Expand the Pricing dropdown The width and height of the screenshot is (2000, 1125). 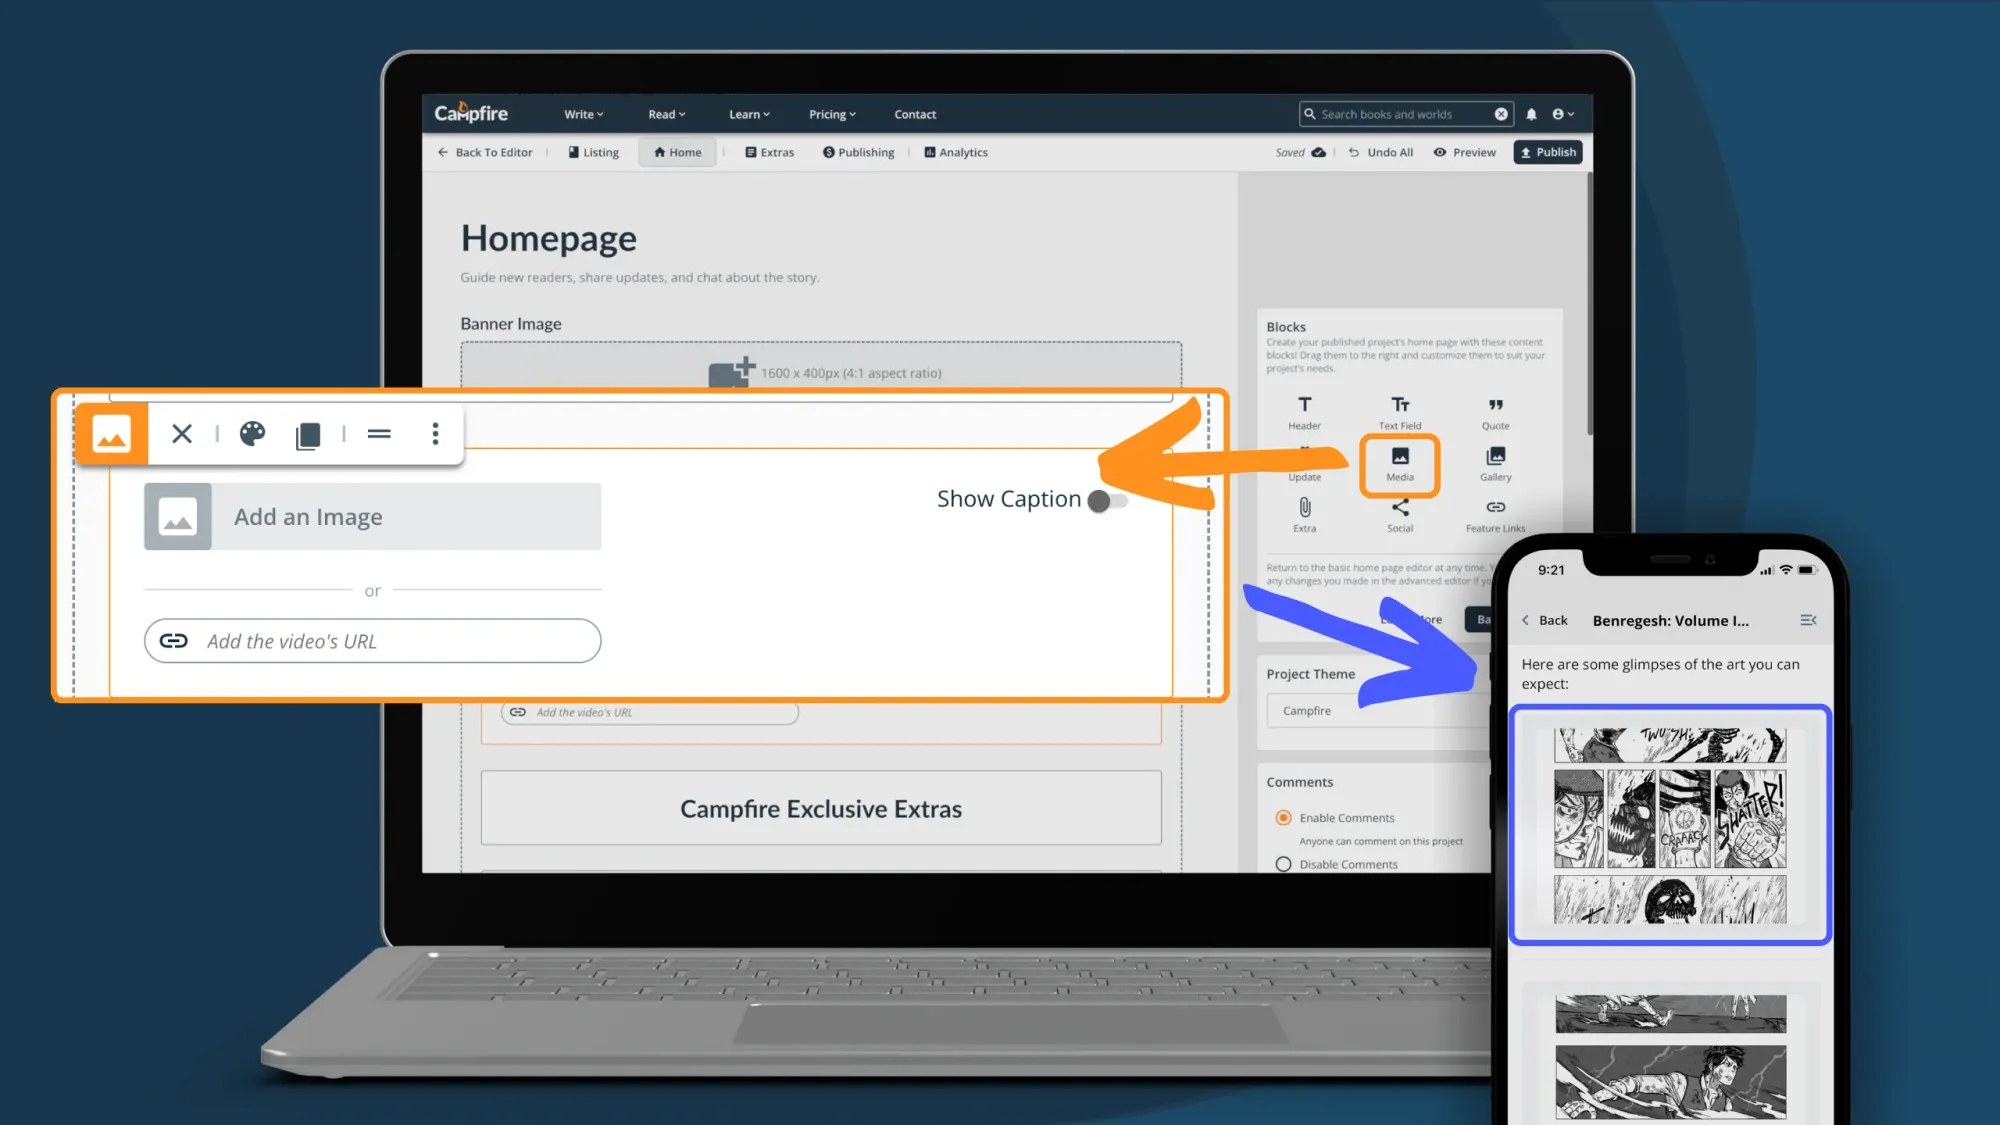[x=831, y=114]
